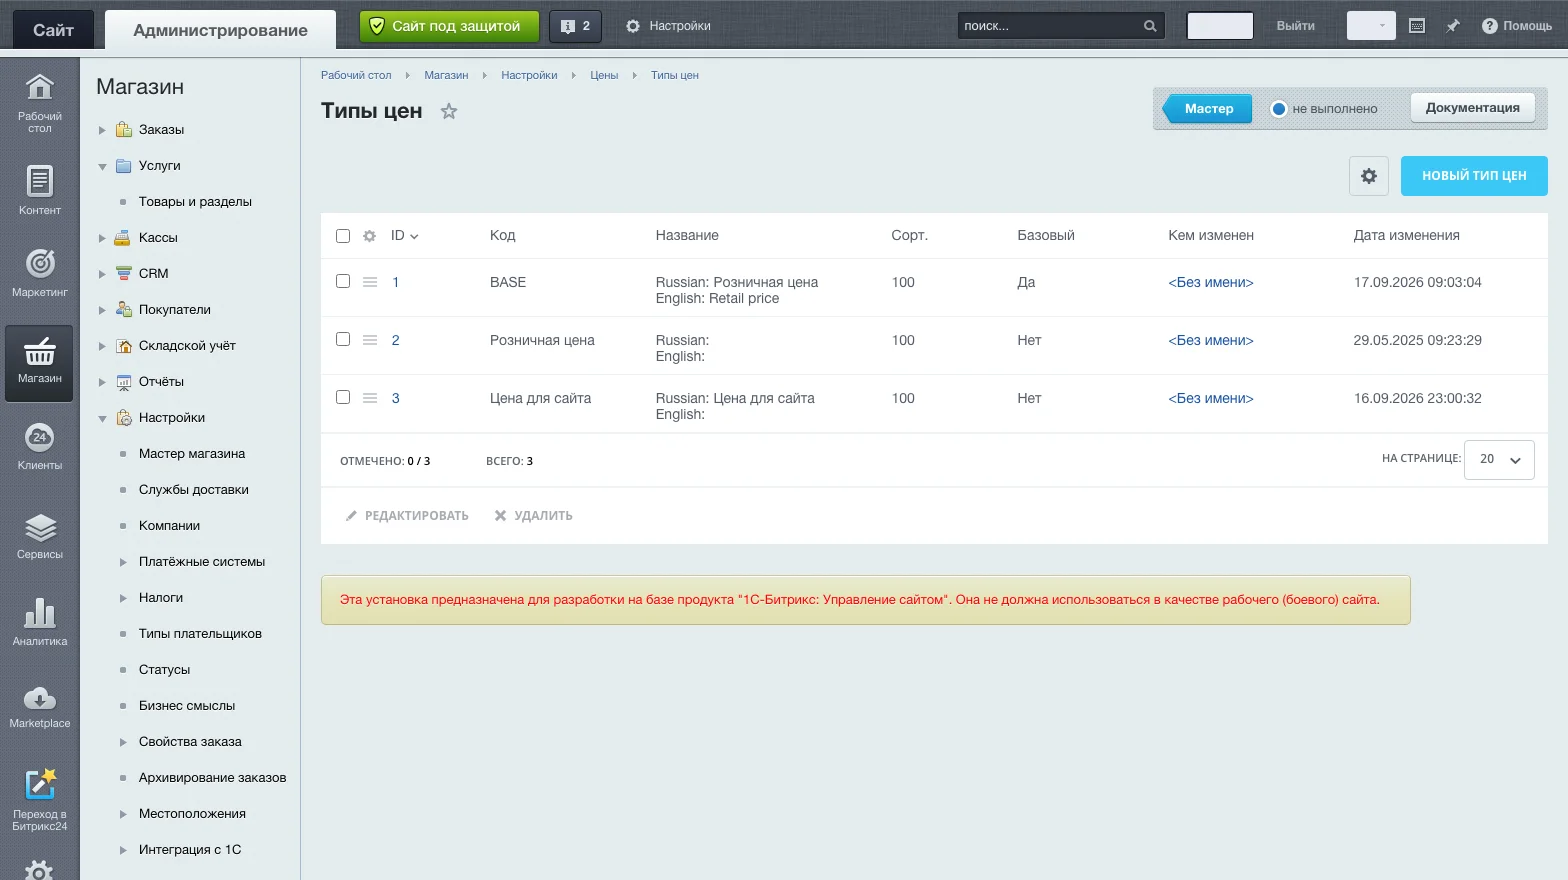Viewport: 1568px width, 880px height.
Task: Click the Переход в Битрикс24 icon
Action: pos(40,784)
